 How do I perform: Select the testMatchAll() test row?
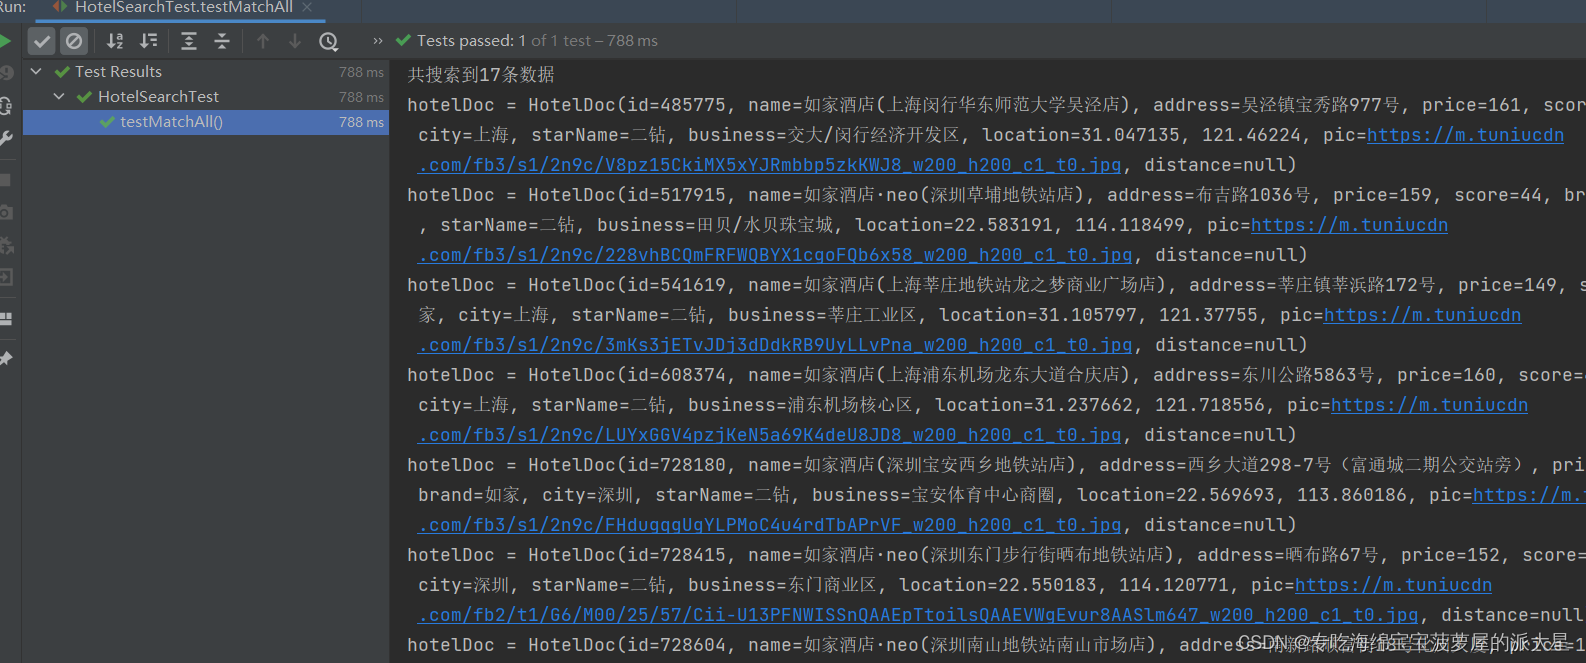tap(206, 122)
